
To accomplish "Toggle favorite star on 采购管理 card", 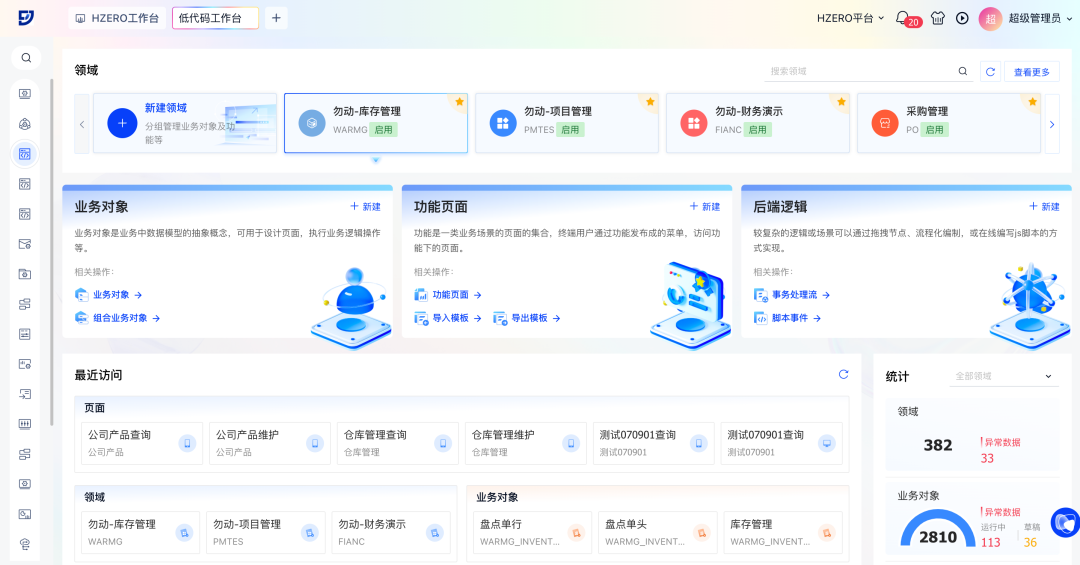I will [1032, 102].
